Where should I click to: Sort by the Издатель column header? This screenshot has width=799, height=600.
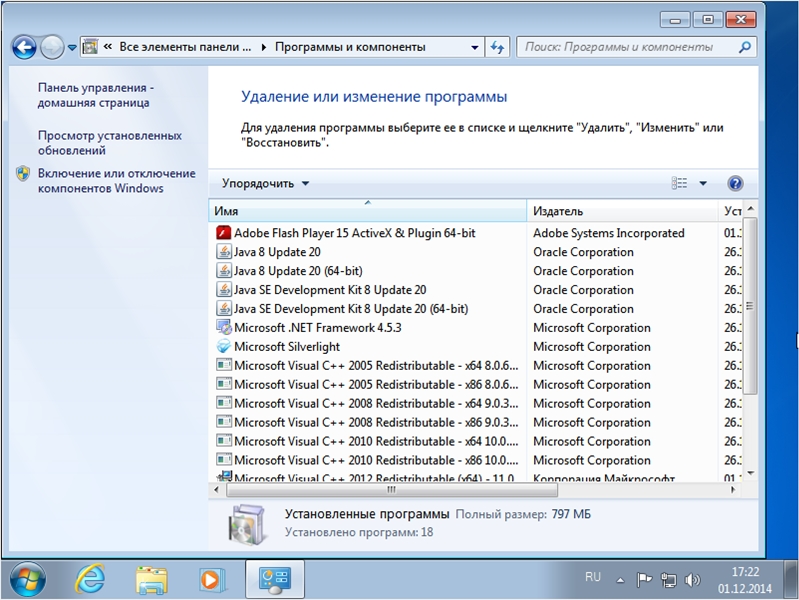(622, 211)
